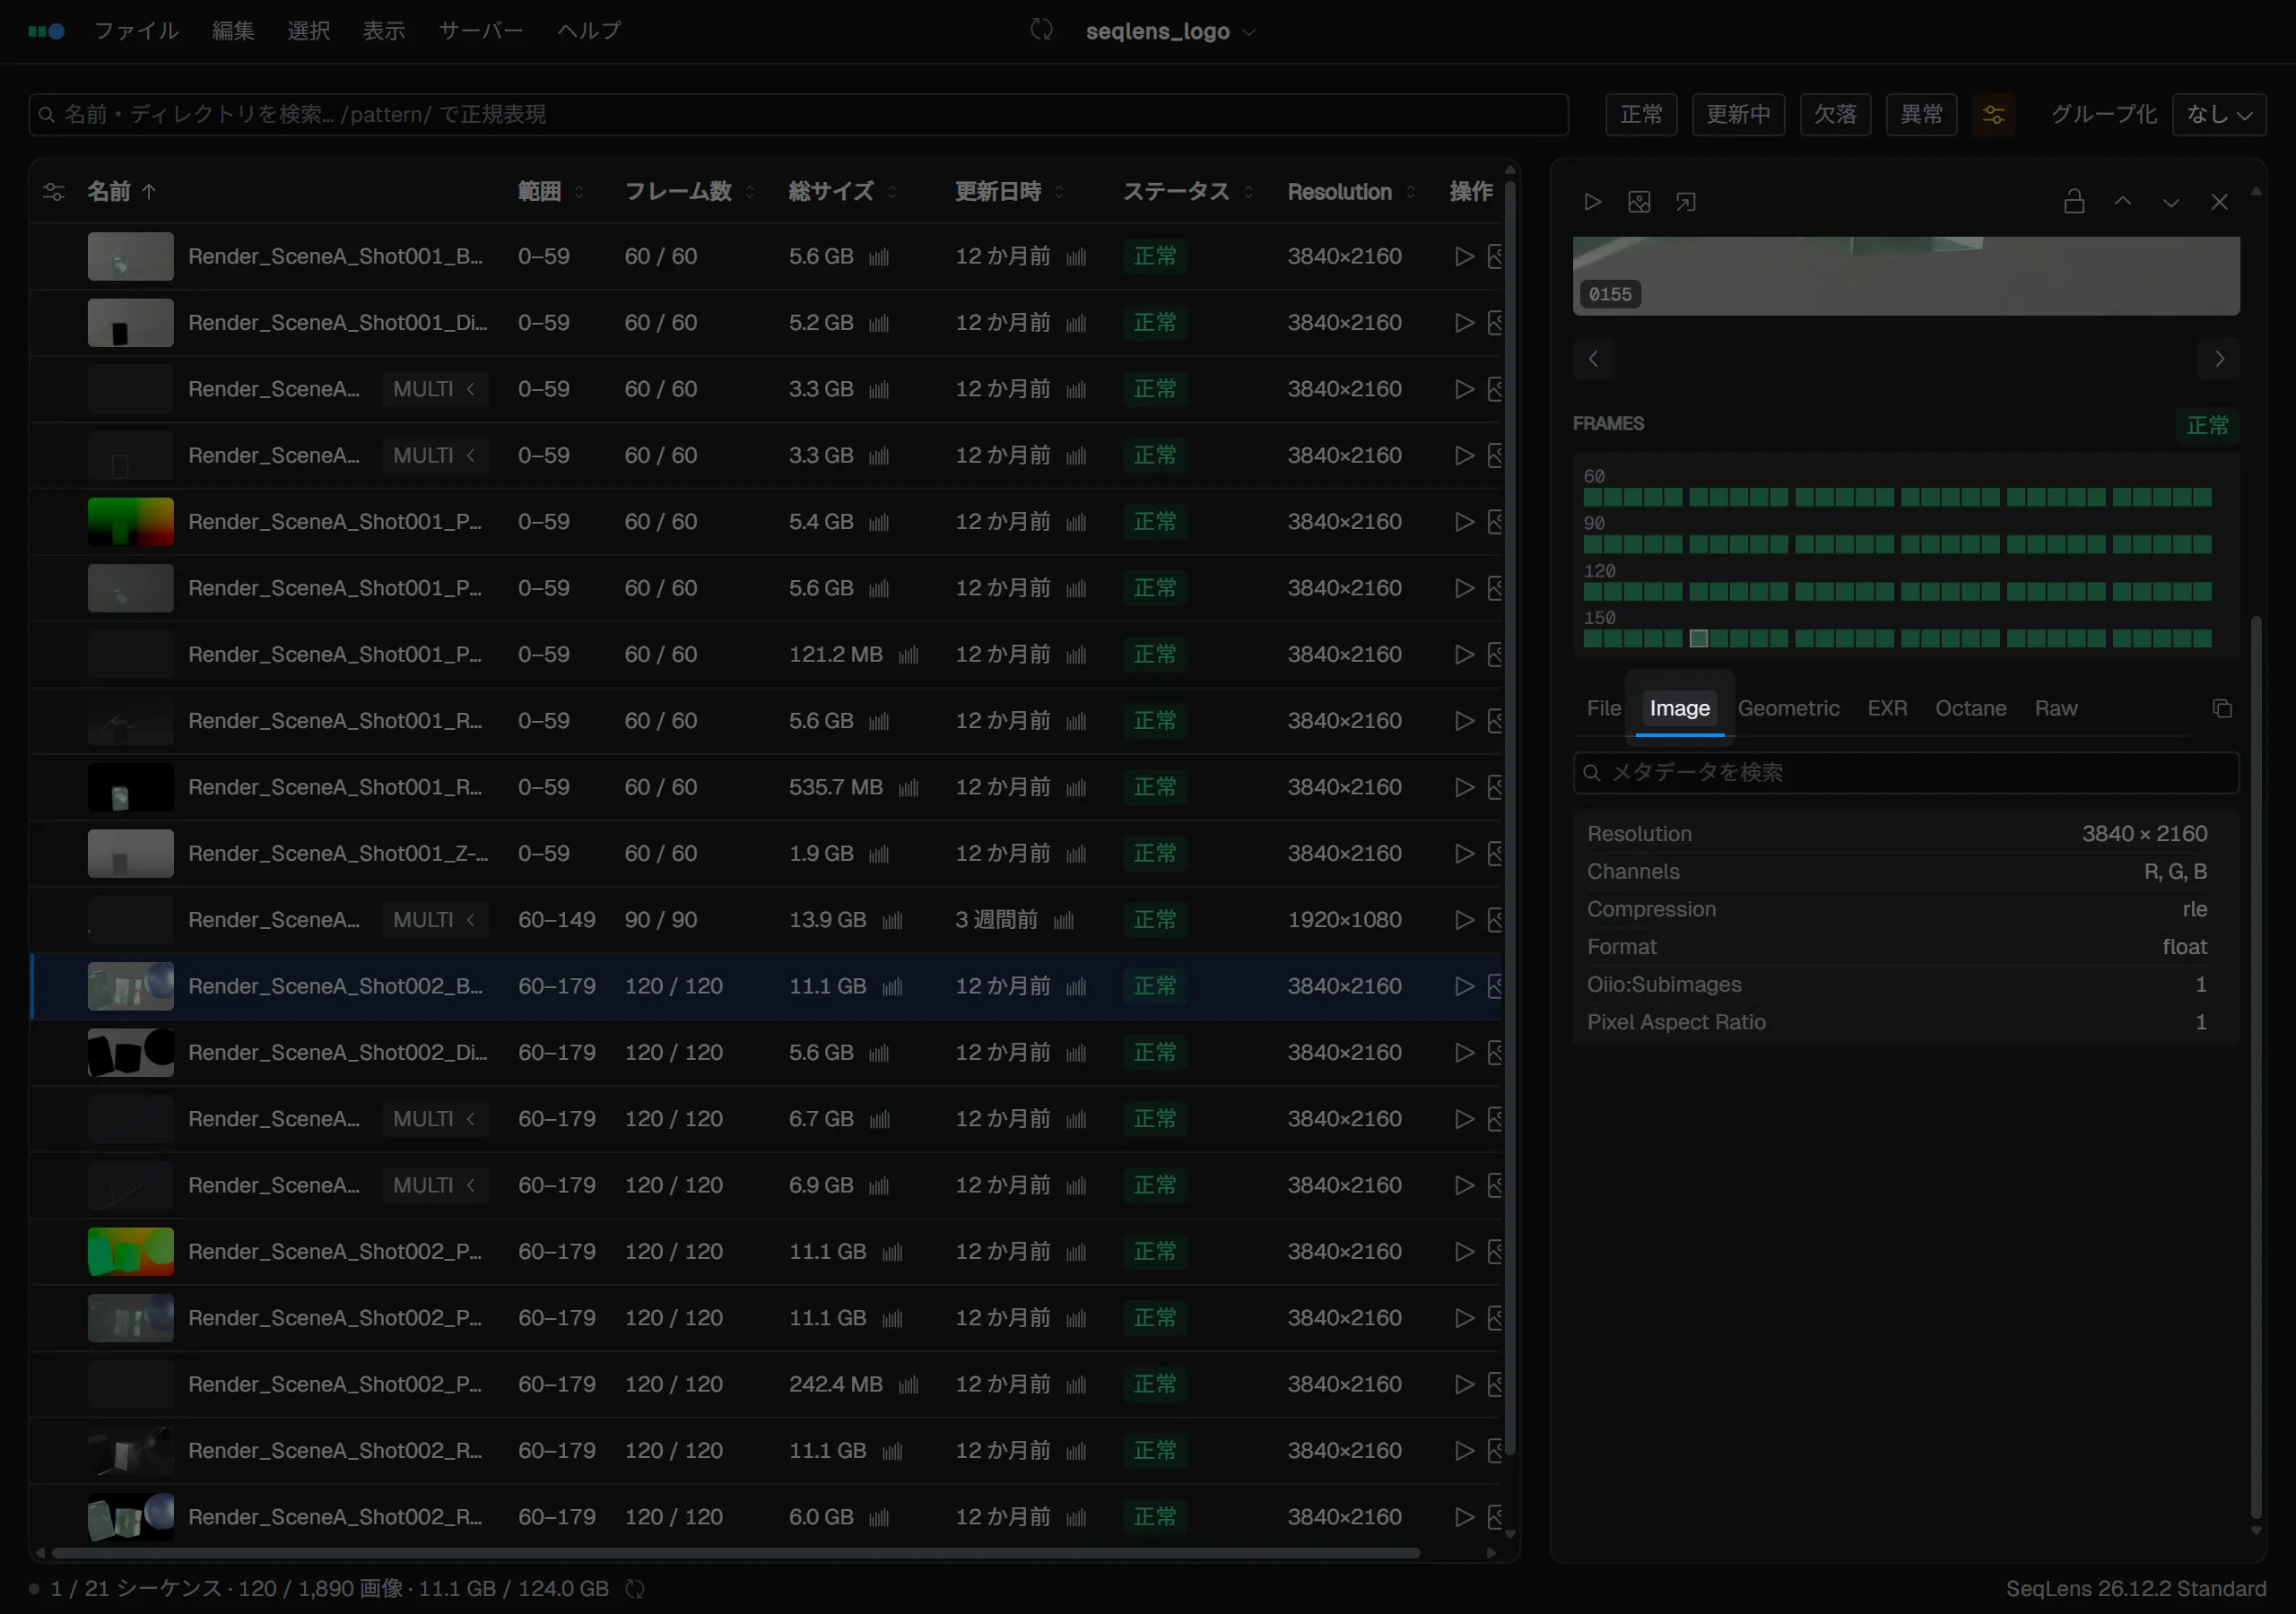Click the preview image showing frame 0155
Viewport: 2296px width, 1614px height.
[x=1905, y=276]
